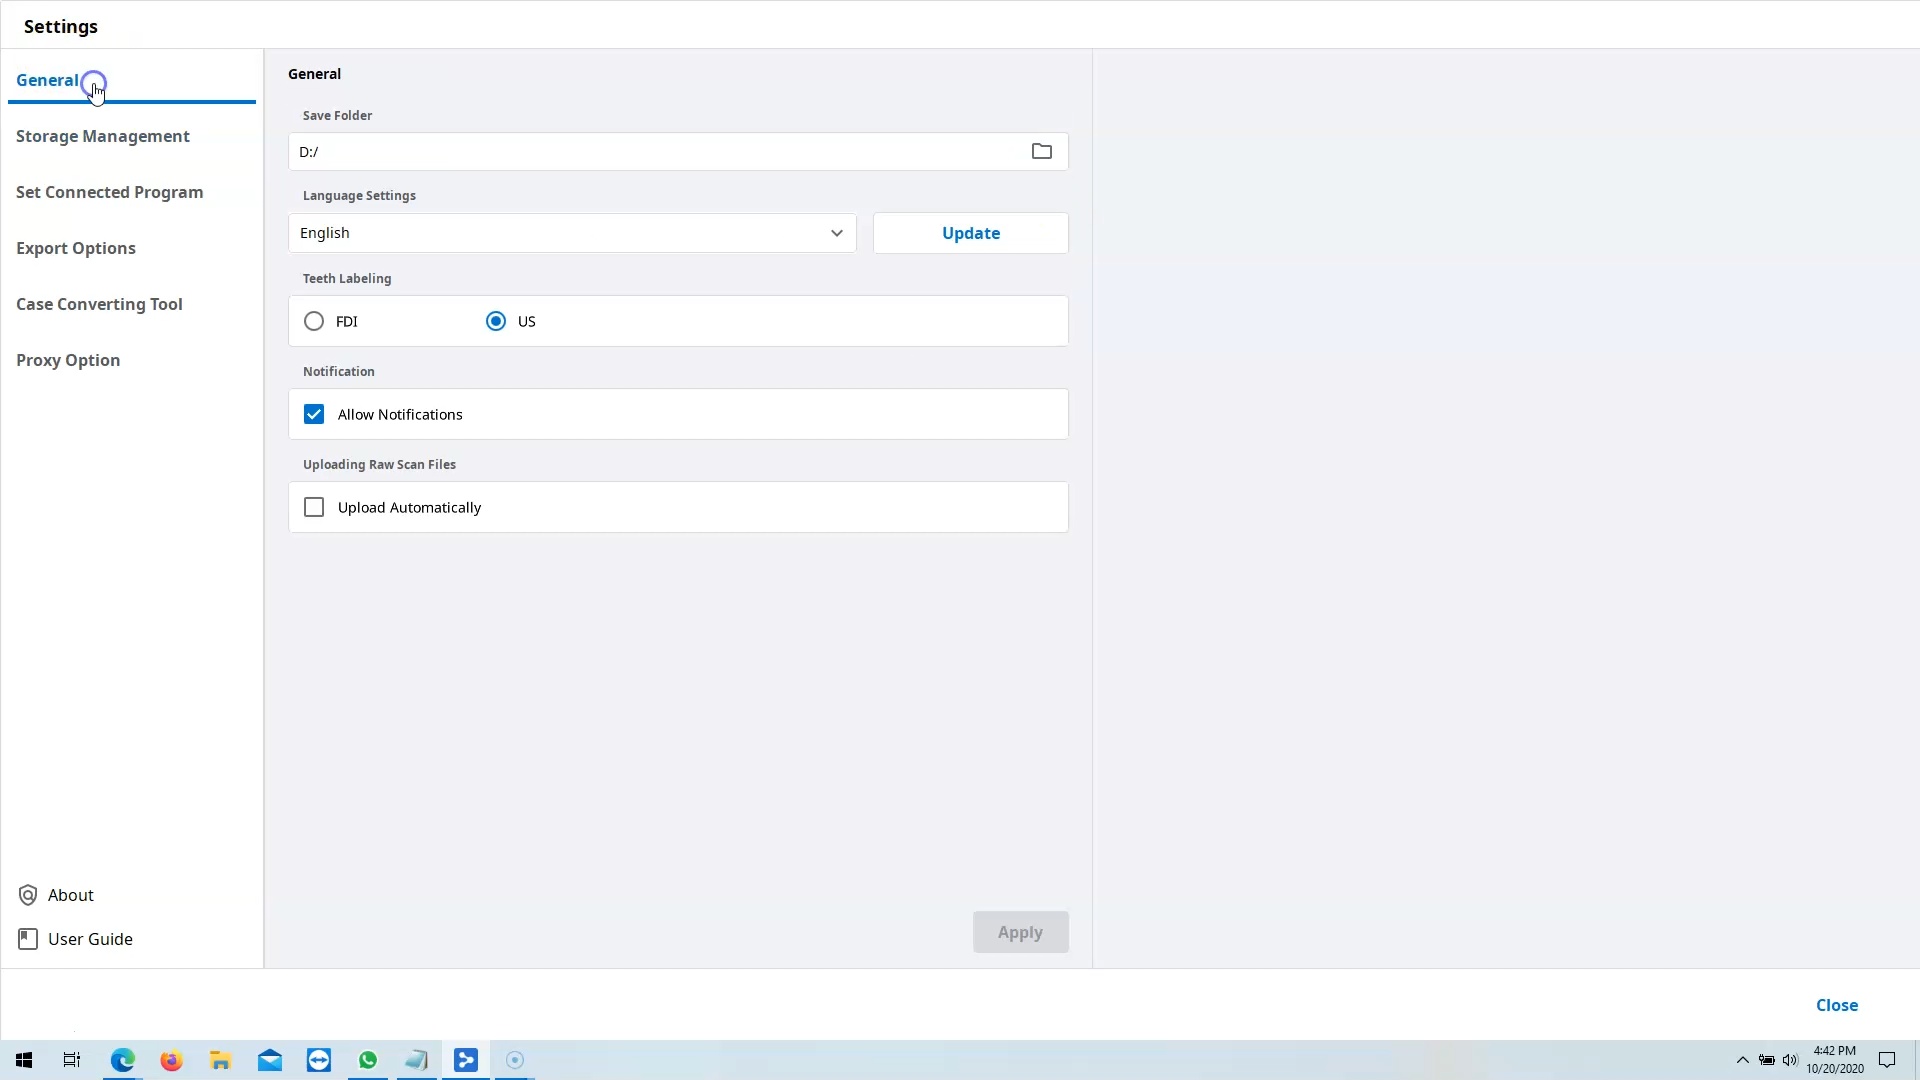This screenshot has width=1920, height=1080.
Task: Close the Settings dialog
Action: point(1837,1005)
